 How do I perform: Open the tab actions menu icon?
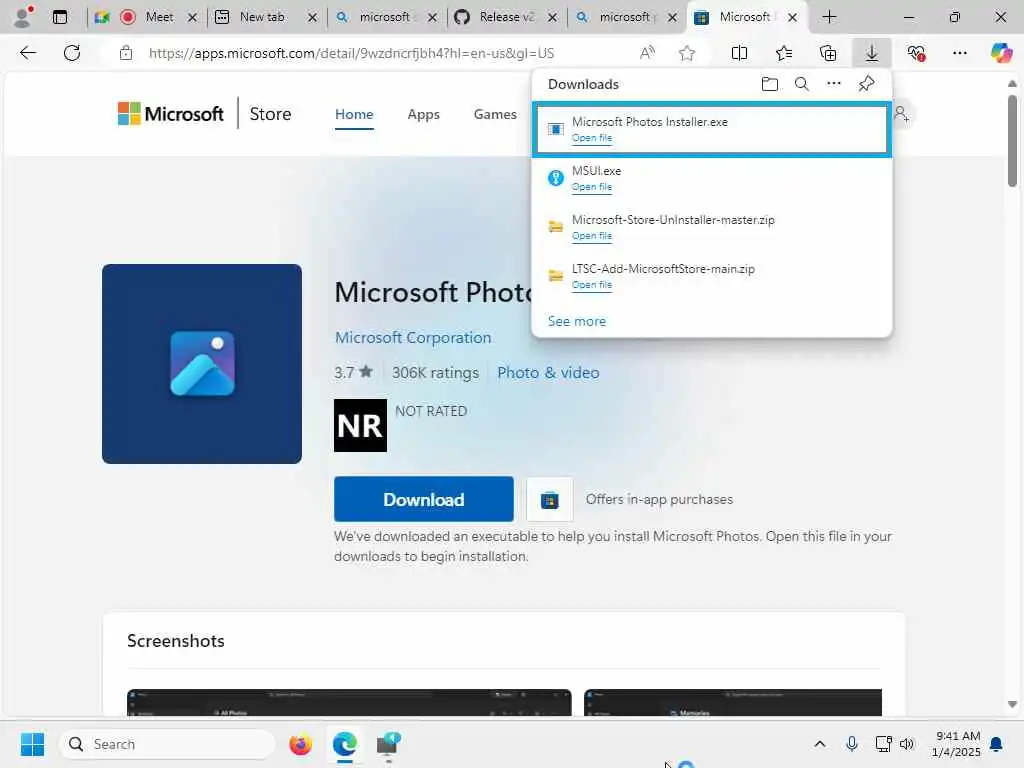click(x=60, y=17)
